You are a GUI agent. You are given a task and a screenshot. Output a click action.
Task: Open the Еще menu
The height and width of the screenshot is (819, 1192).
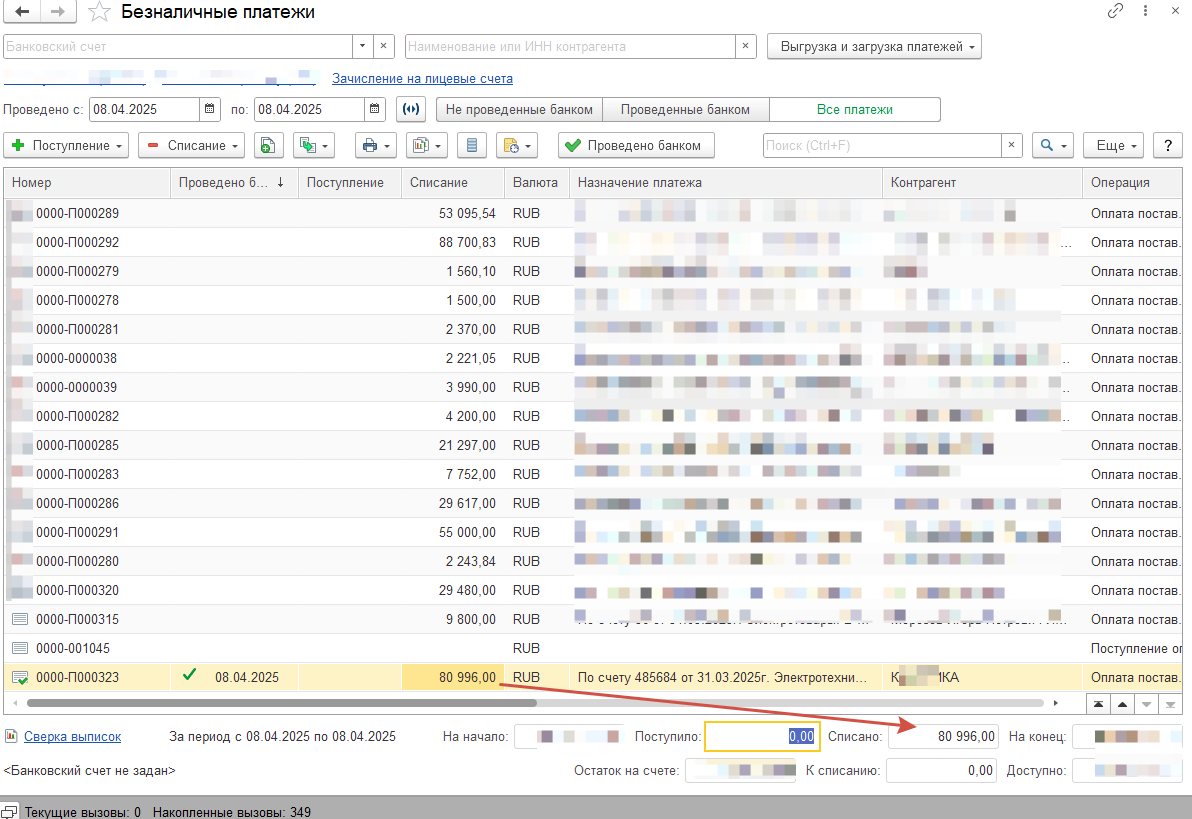pos(1114,145)
